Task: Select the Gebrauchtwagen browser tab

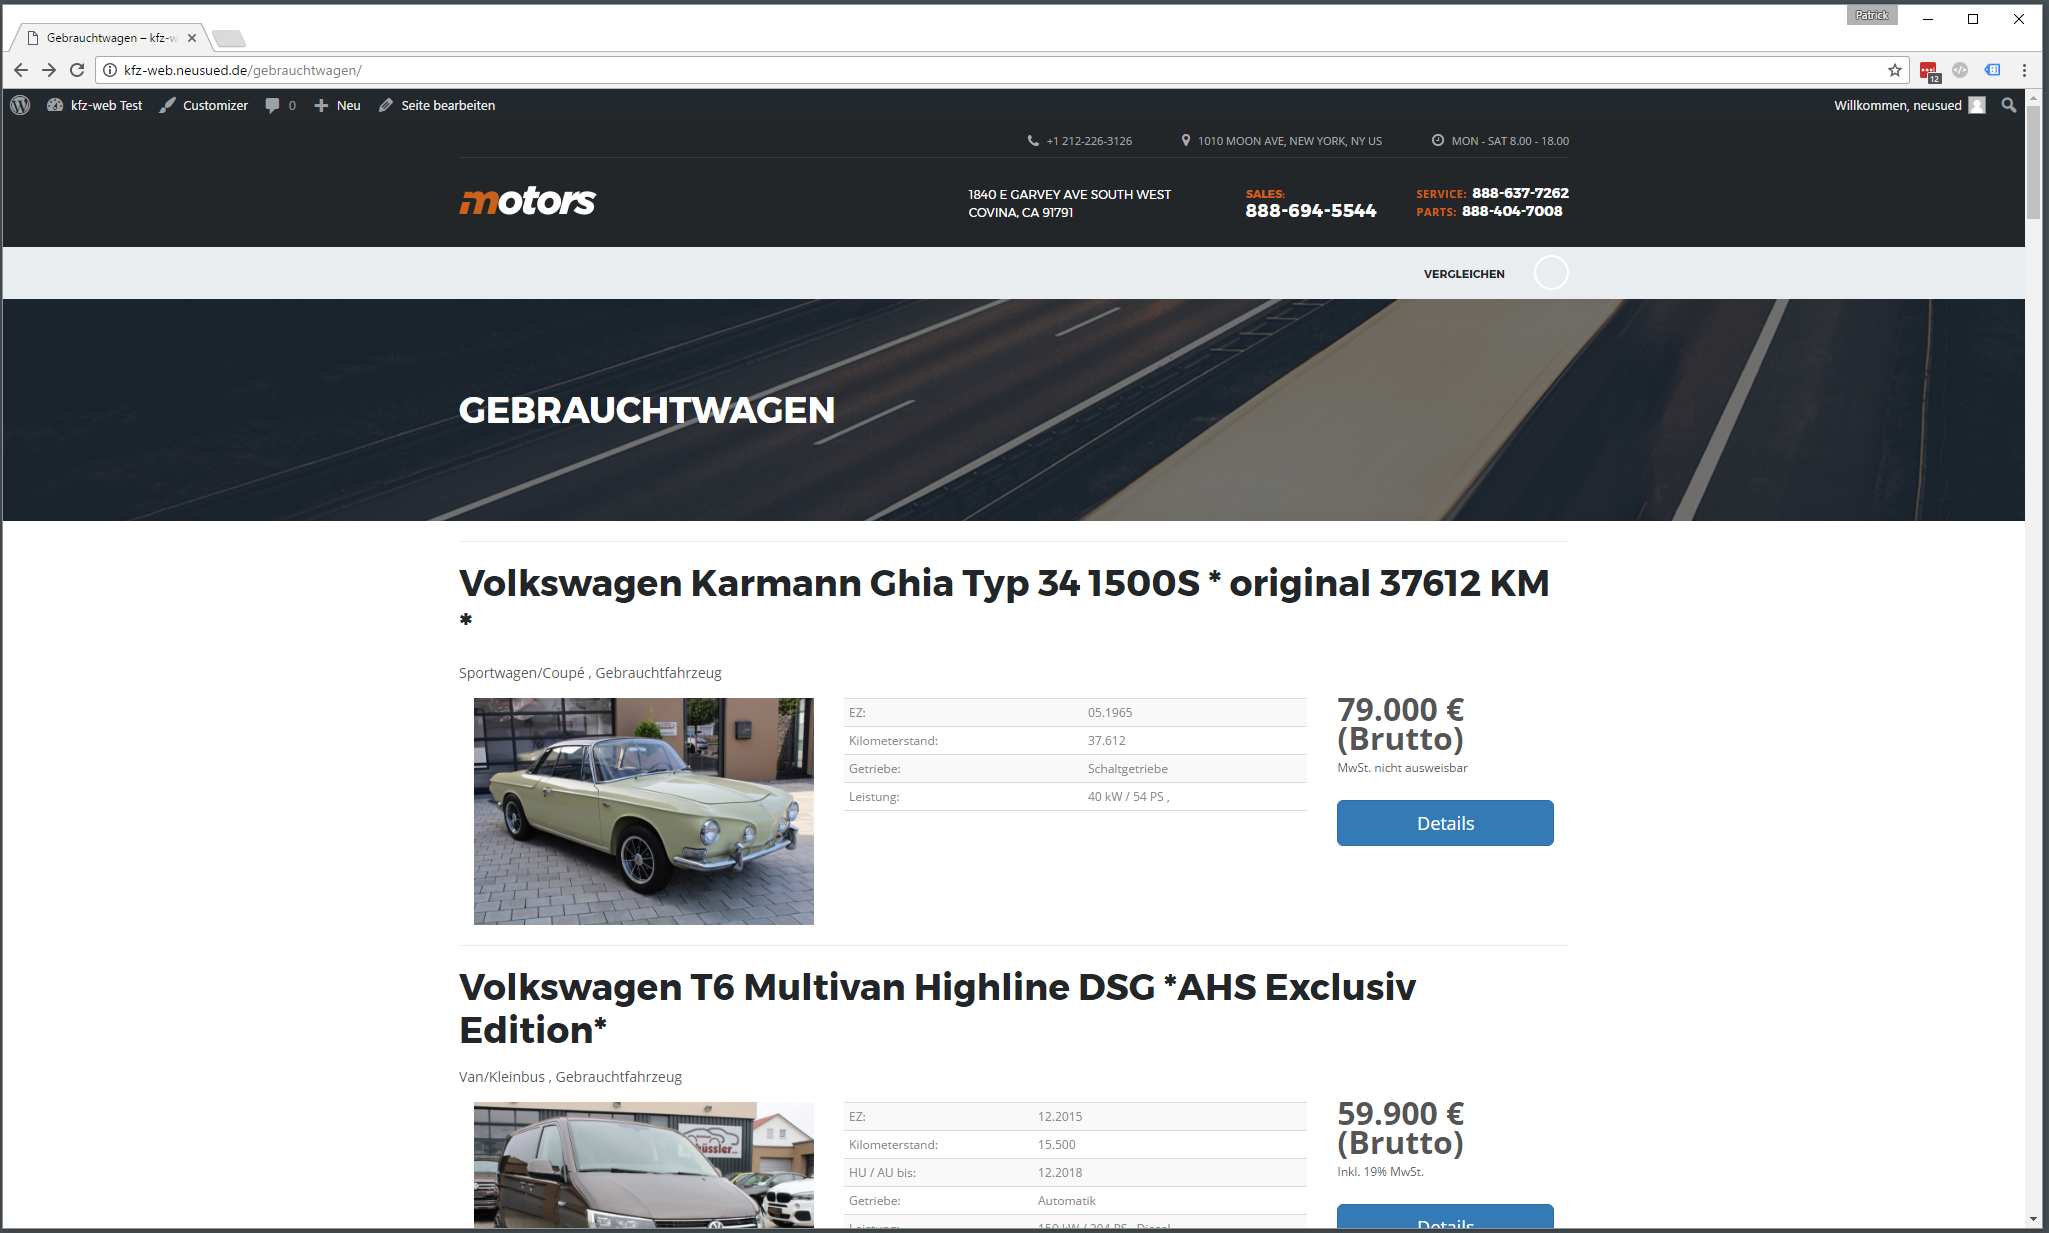Action: (x=110, y=38)
